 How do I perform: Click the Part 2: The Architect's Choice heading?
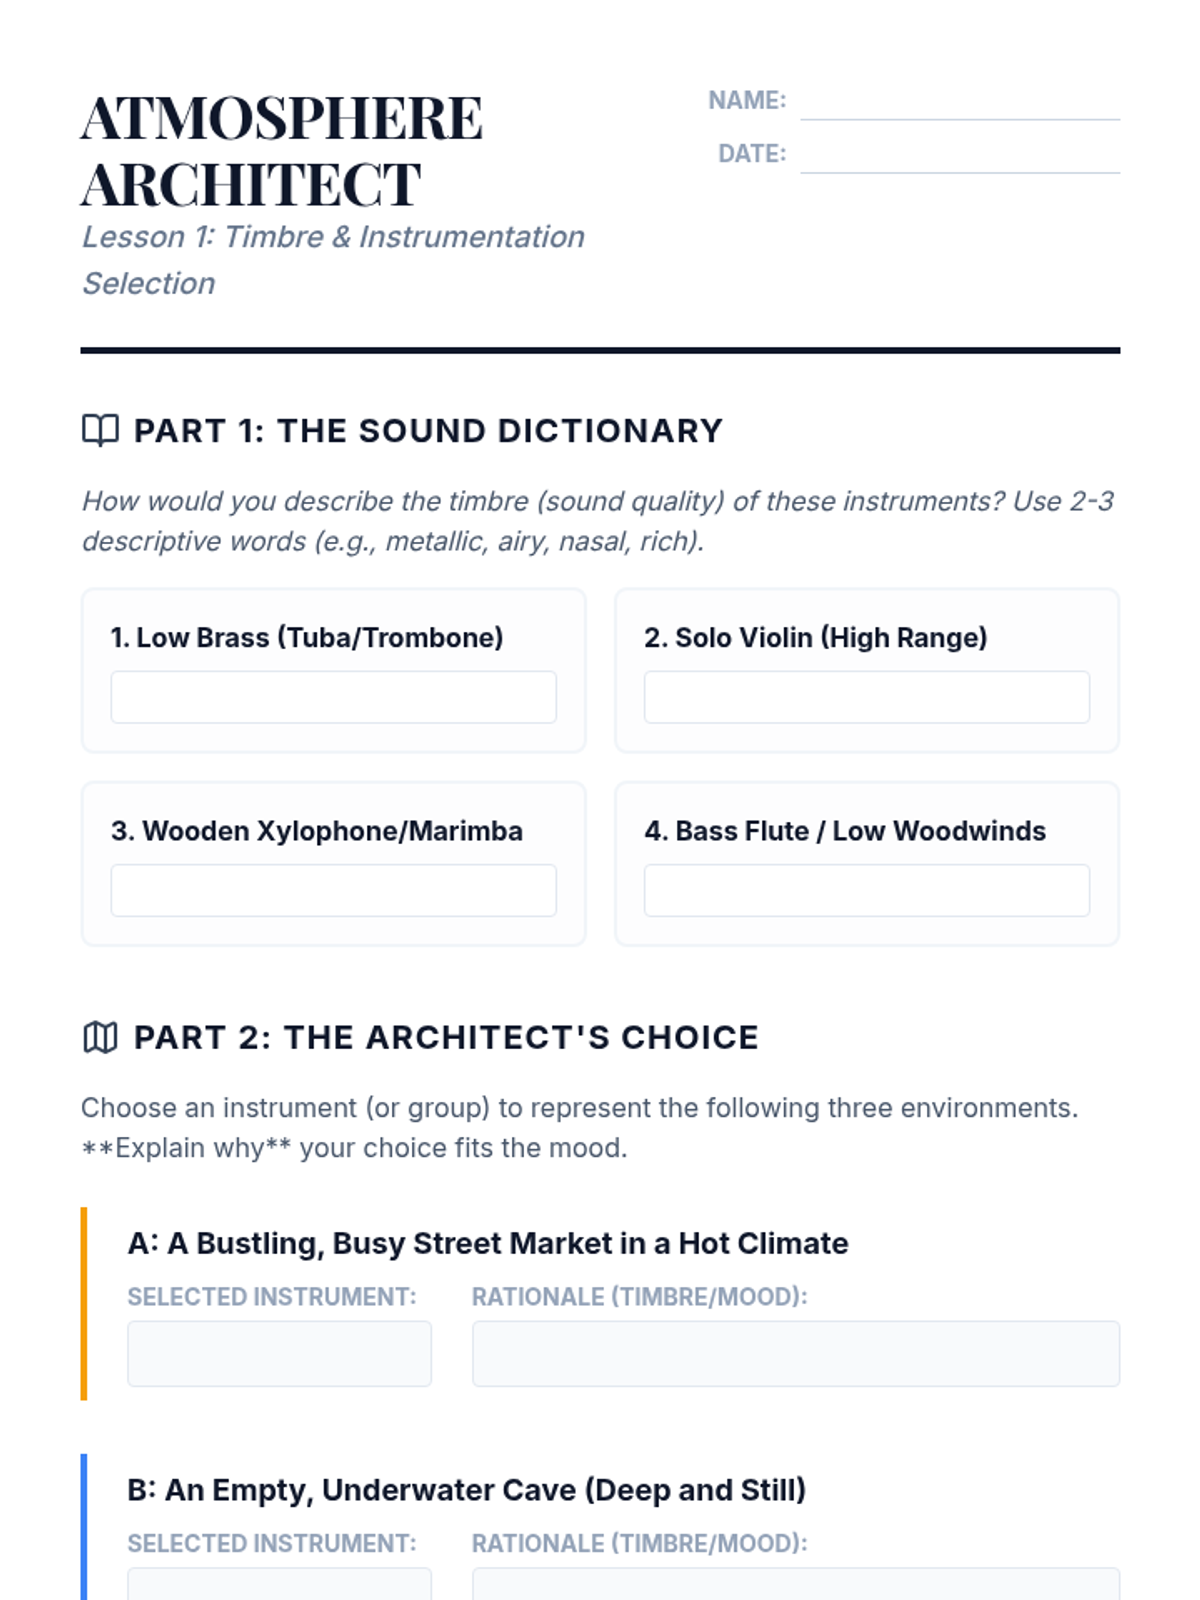pyautogui.click(x=446, y=1038)
